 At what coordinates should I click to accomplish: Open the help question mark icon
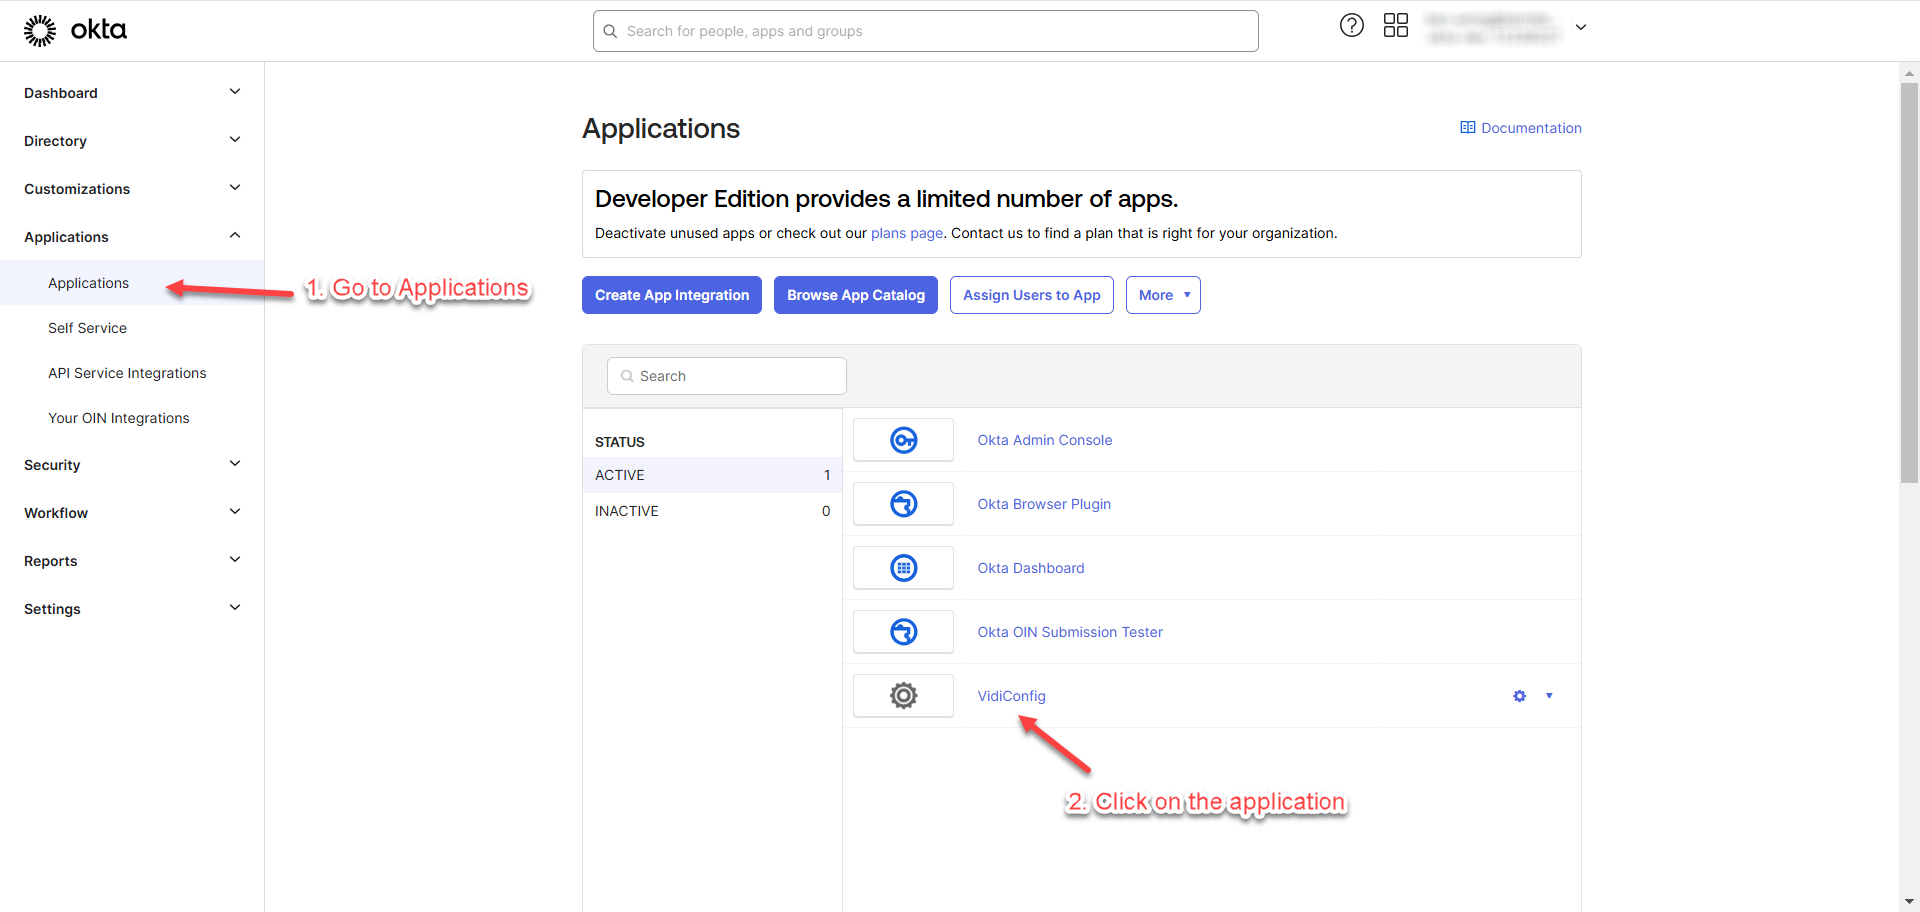(x=1351, y=26)
